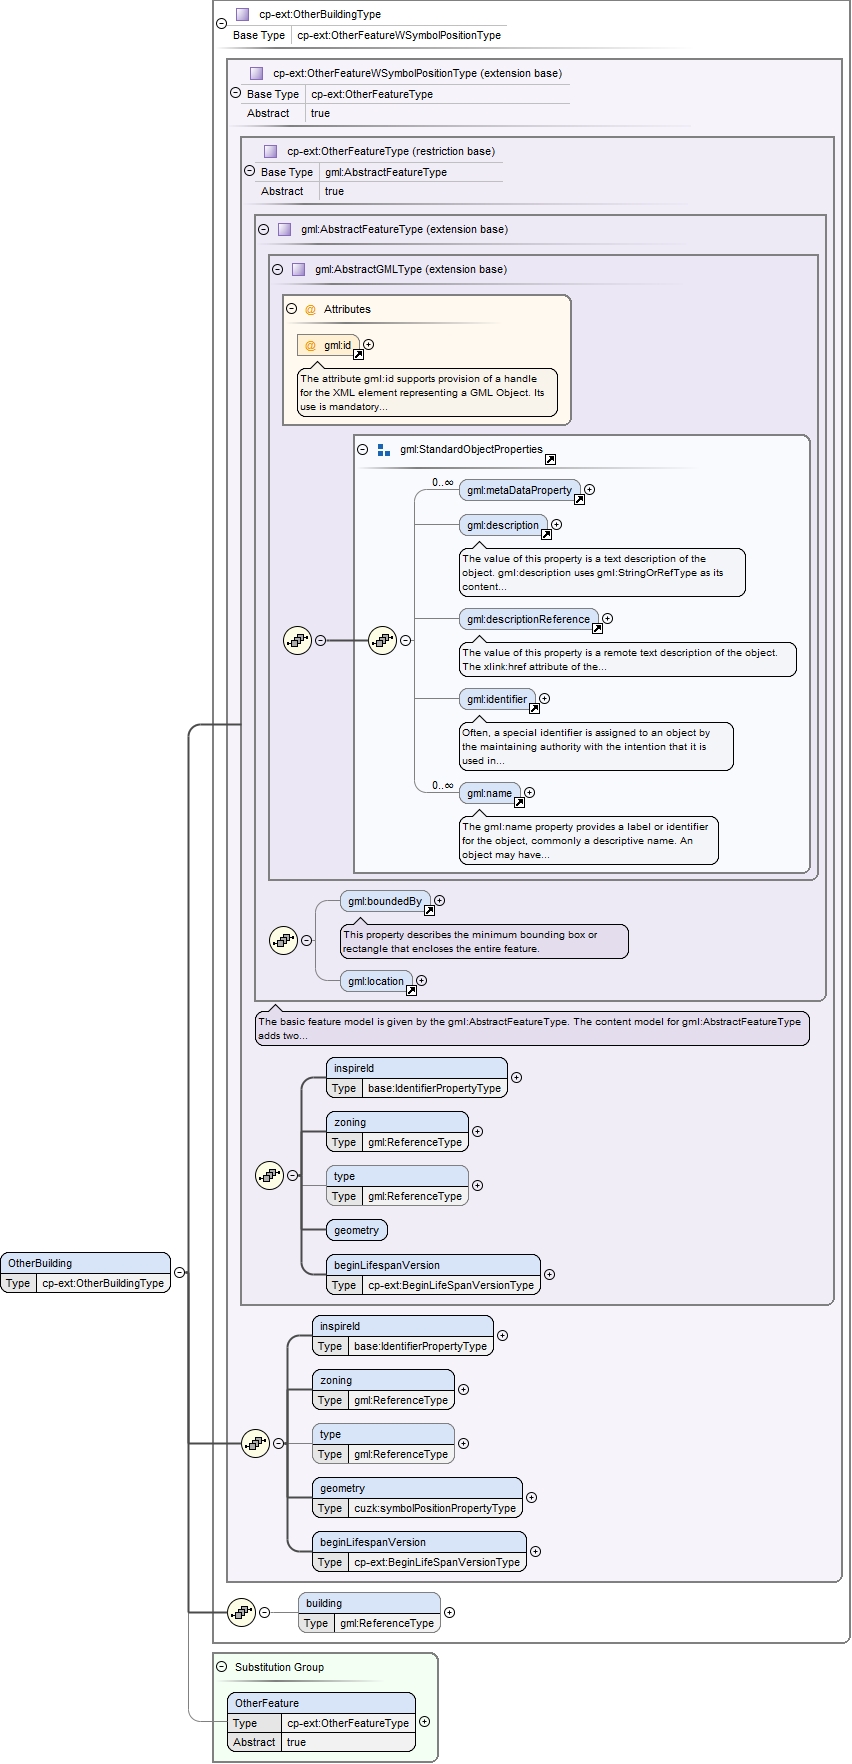Viewport: 852px width, 1764px height.
Task: Collapse the cp-ext:OtherFeatureType restriction base section
Action: coord(249,170)
